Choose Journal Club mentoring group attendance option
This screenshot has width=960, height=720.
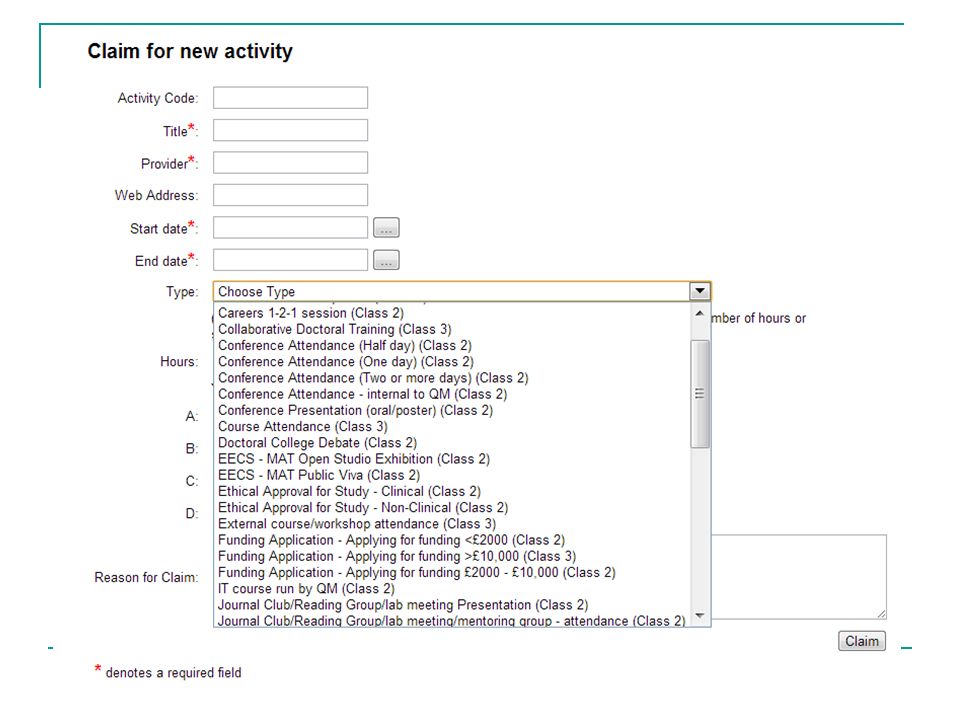[452, 620]
